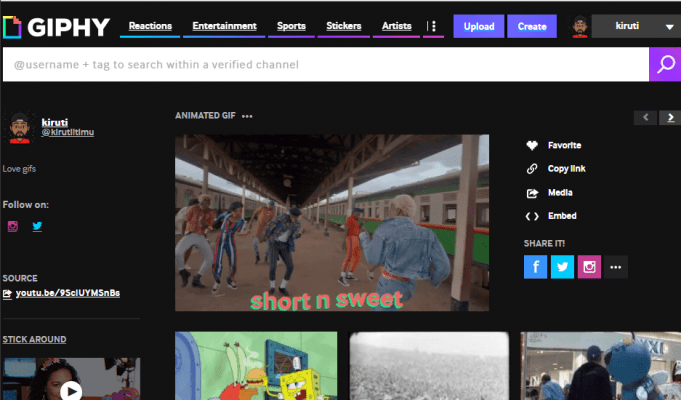The image size is (681, 400).
Task: Click the 'ANIMATED GIF' heading
Action: point(205,116)
